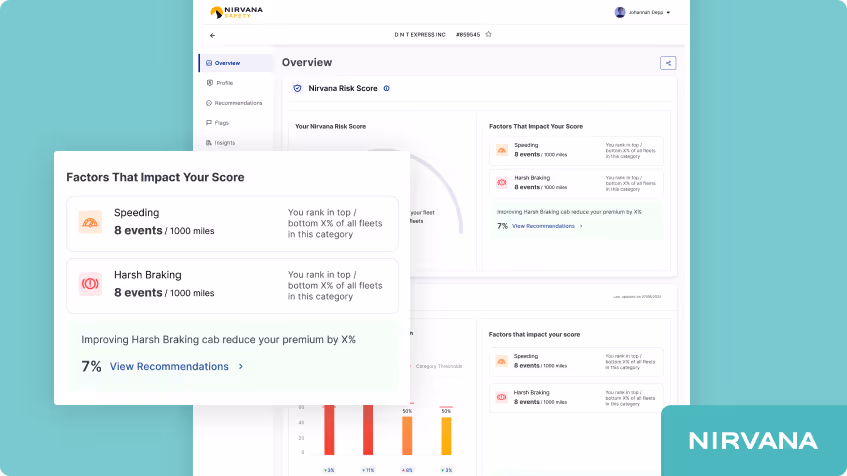
Task: Click Speeding icon in lowercase 'Factors that impact your score' panel
Action: pyautogui.click(x=501, y=361)
